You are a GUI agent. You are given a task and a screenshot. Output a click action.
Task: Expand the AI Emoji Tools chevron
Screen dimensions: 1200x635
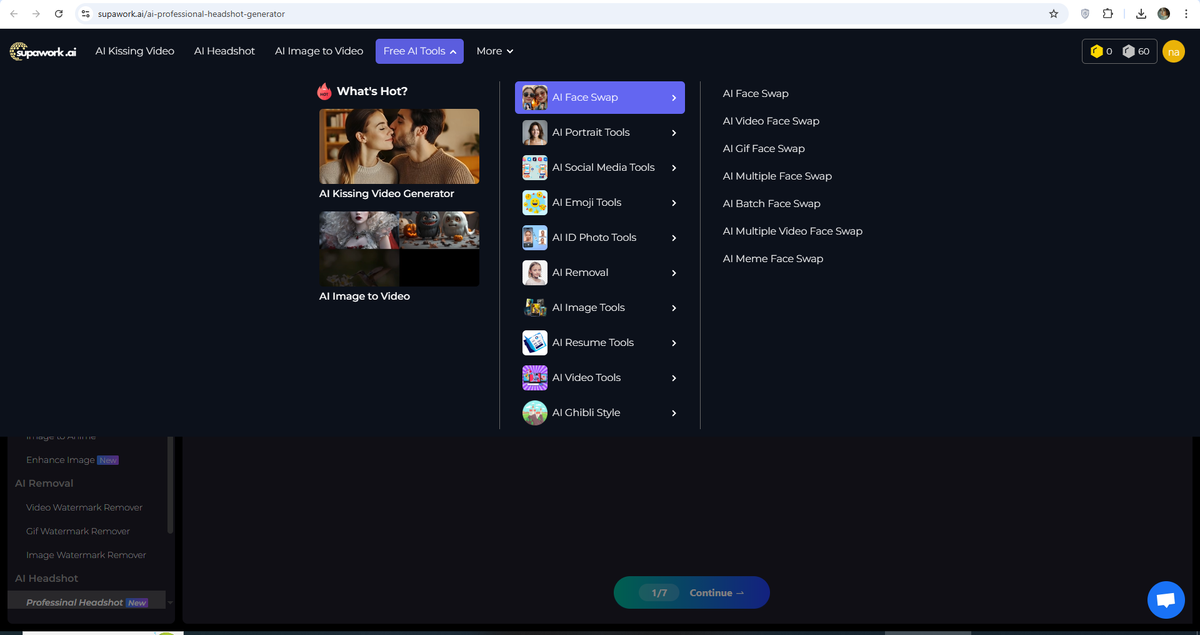click(x=674, y=203)
